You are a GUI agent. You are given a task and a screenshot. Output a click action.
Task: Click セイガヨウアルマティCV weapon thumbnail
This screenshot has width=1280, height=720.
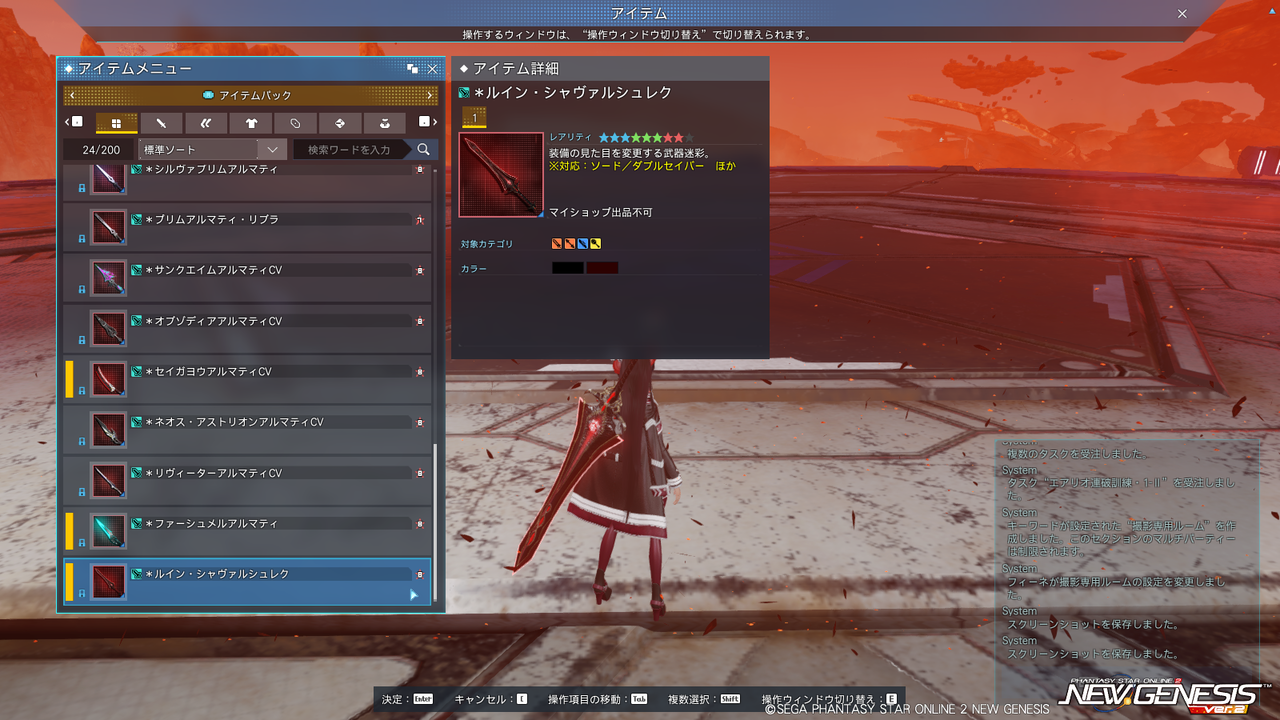tap(108, 379)
